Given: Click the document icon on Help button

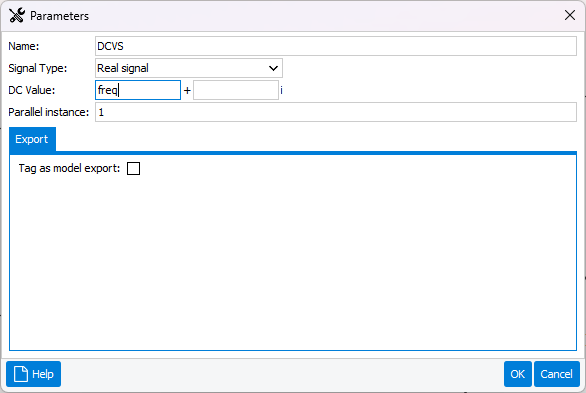Looking at the screenshot, I should tap(21, 374).
